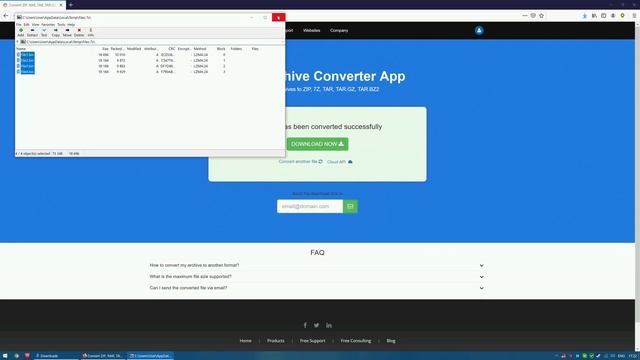
Task: Expand the send converted file via email FAQ
Action: pyautogui.click(x=317, y=288)
